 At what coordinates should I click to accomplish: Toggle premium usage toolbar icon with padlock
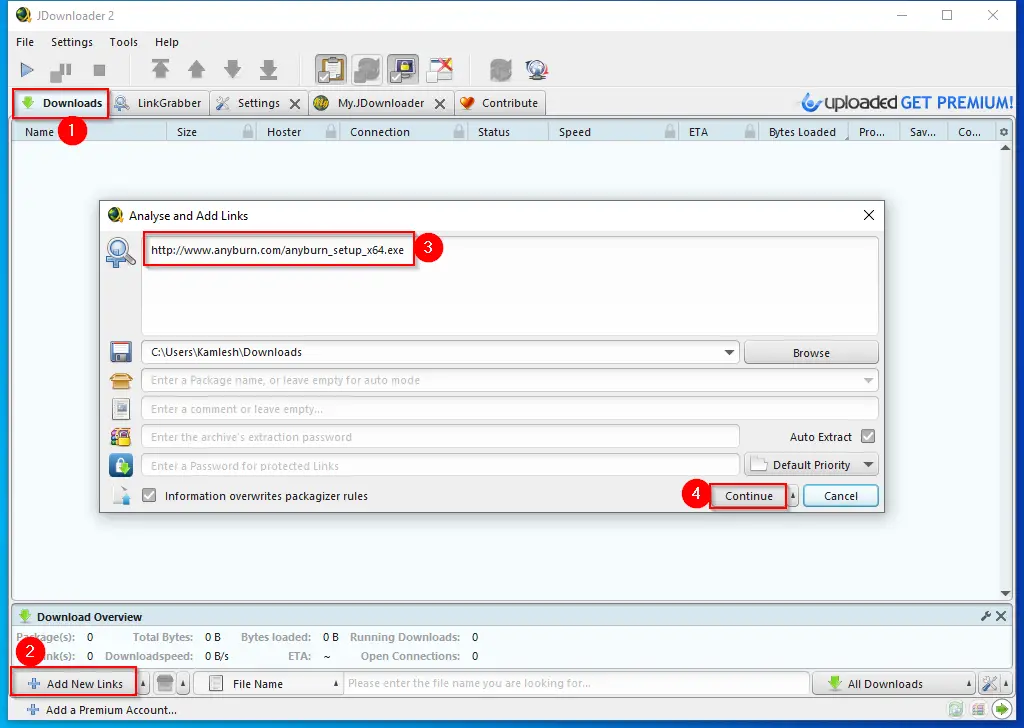[403, 69]
